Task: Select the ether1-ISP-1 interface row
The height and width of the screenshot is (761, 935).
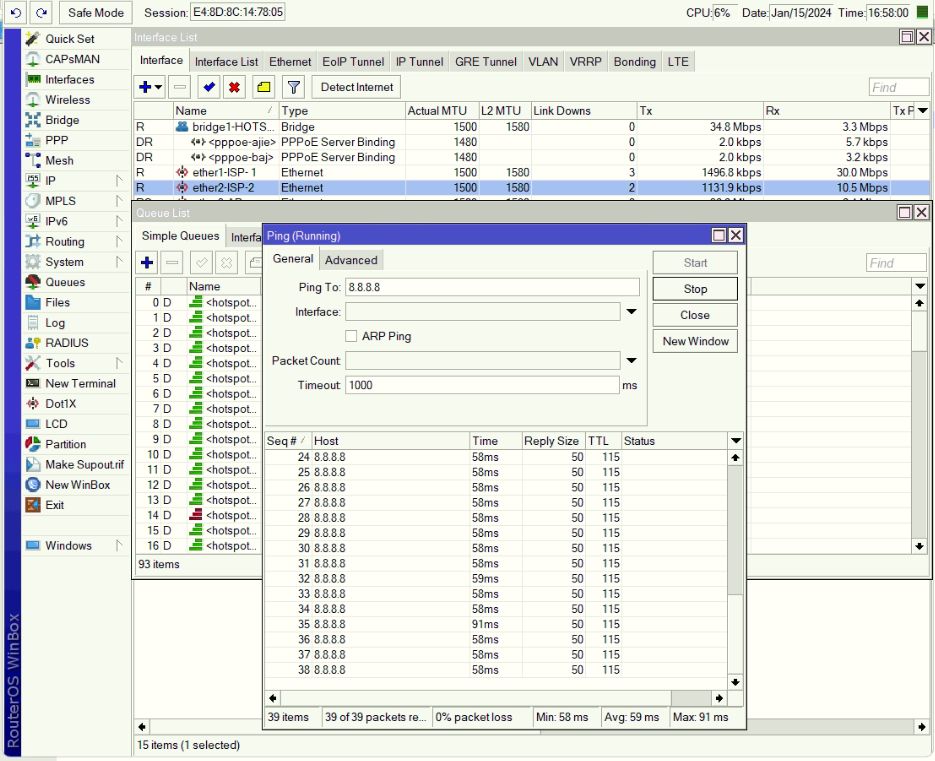Action: tap(531, 172)
